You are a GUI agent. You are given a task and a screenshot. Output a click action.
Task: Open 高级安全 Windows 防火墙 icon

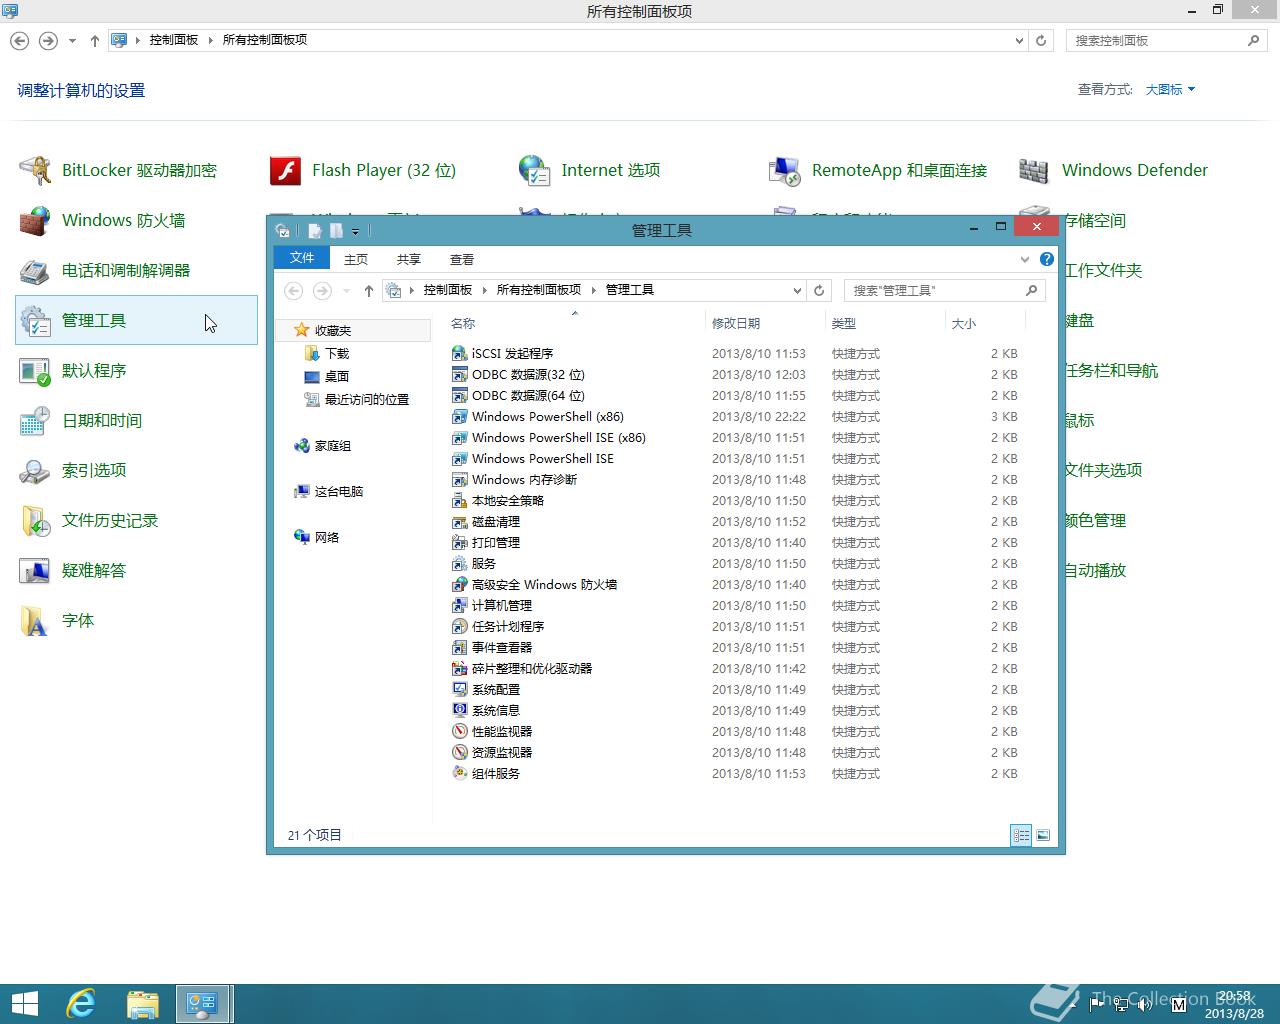[x=460, y=584]
